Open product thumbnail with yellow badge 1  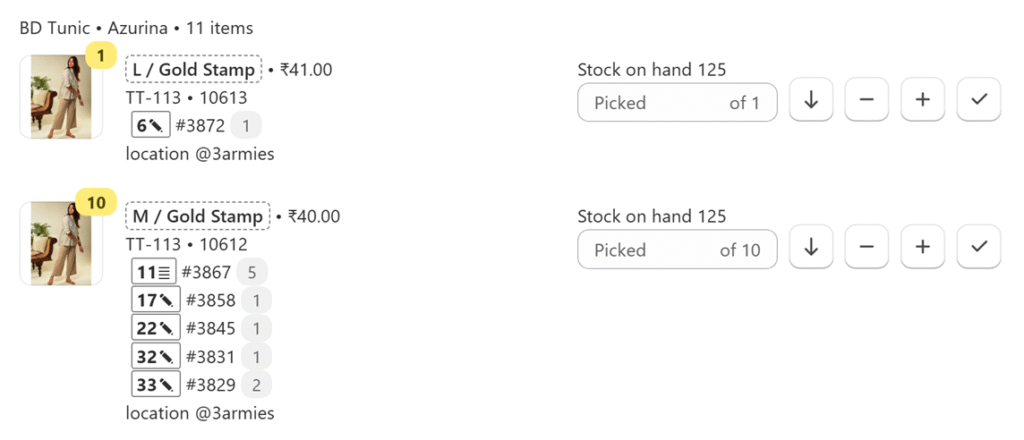[61, 96]
